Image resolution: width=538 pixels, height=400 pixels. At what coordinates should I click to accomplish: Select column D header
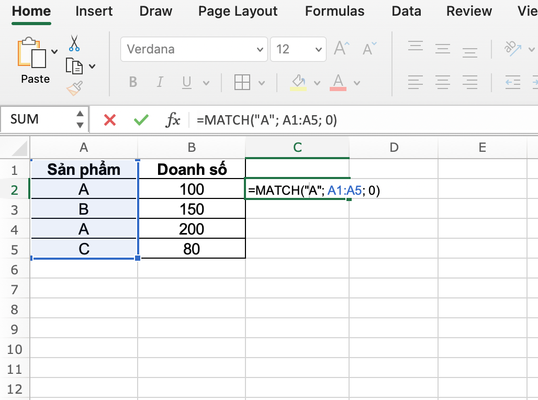394,148
